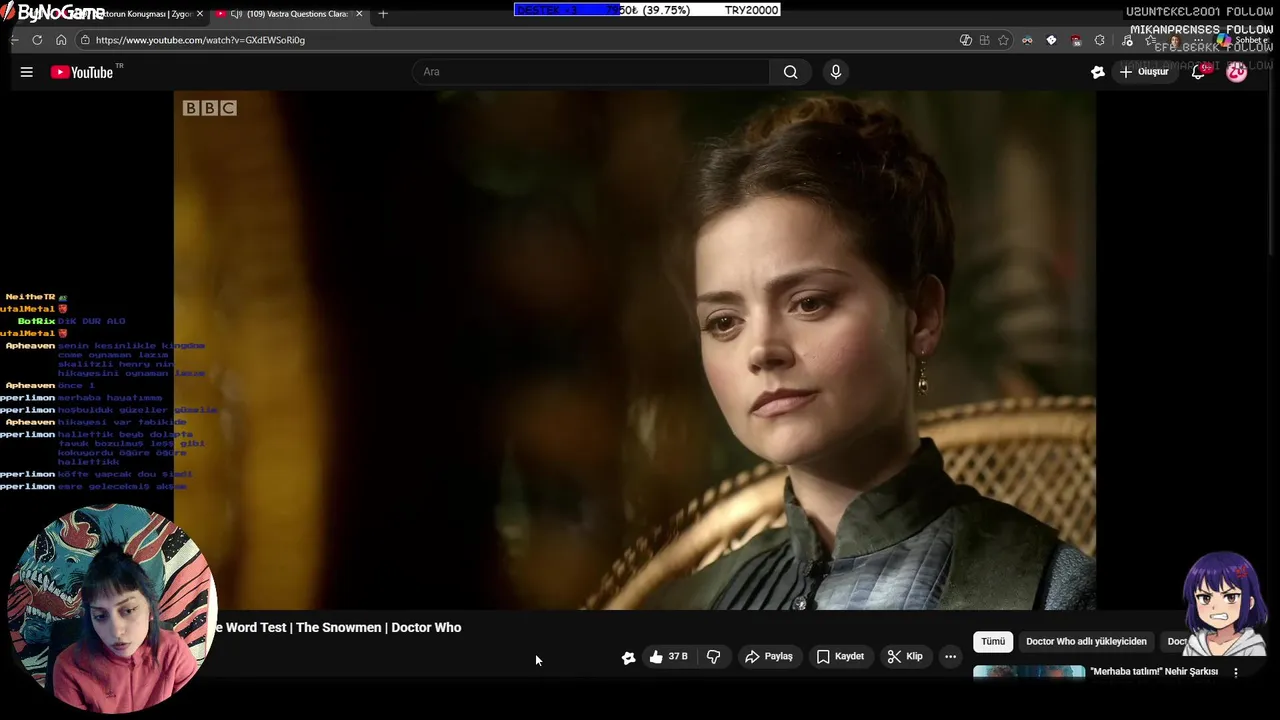
Task: Click the site info lock icon
Action: pos(85,40)
